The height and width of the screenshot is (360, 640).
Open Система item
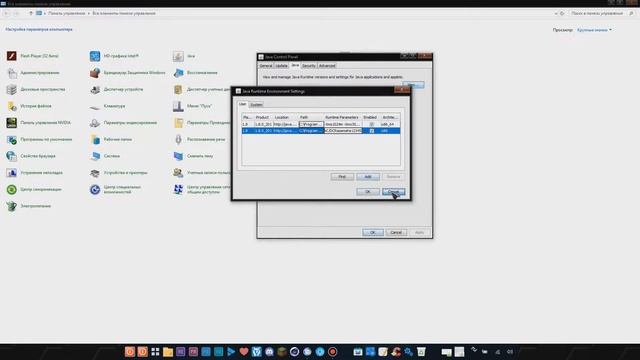105,156
